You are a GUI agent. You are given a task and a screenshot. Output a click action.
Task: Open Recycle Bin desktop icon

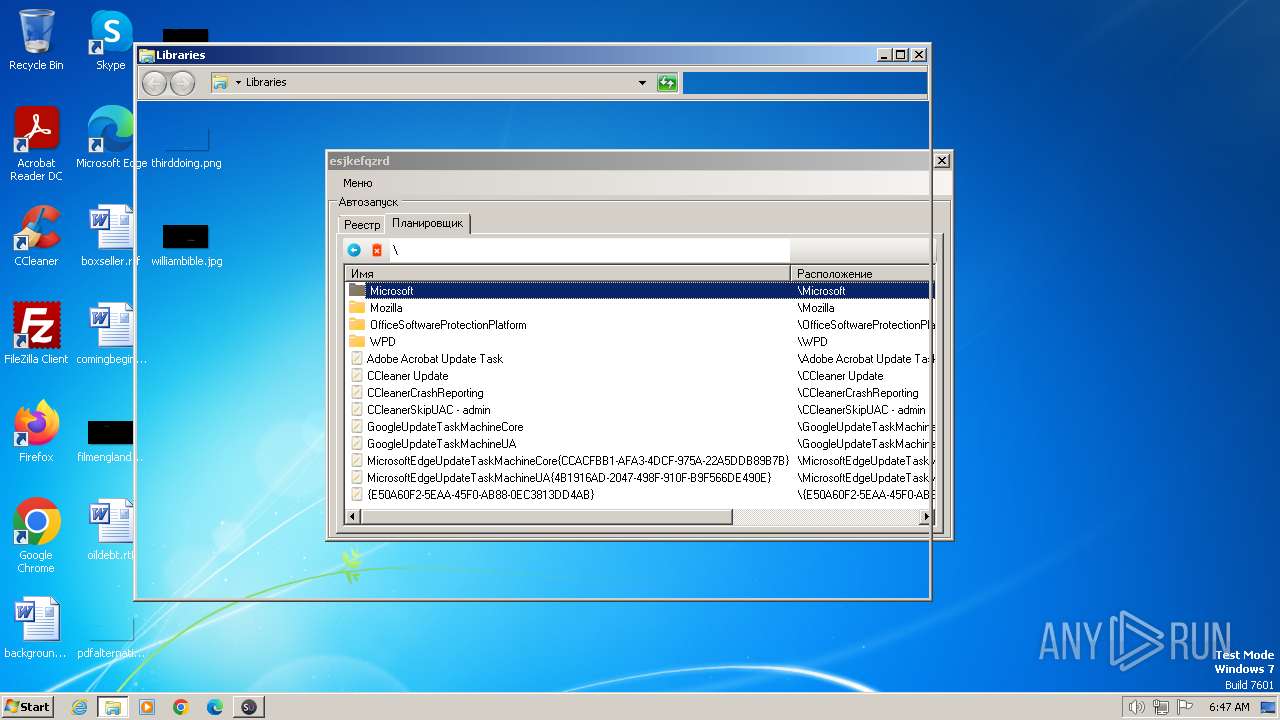click(x=36, y=40)
